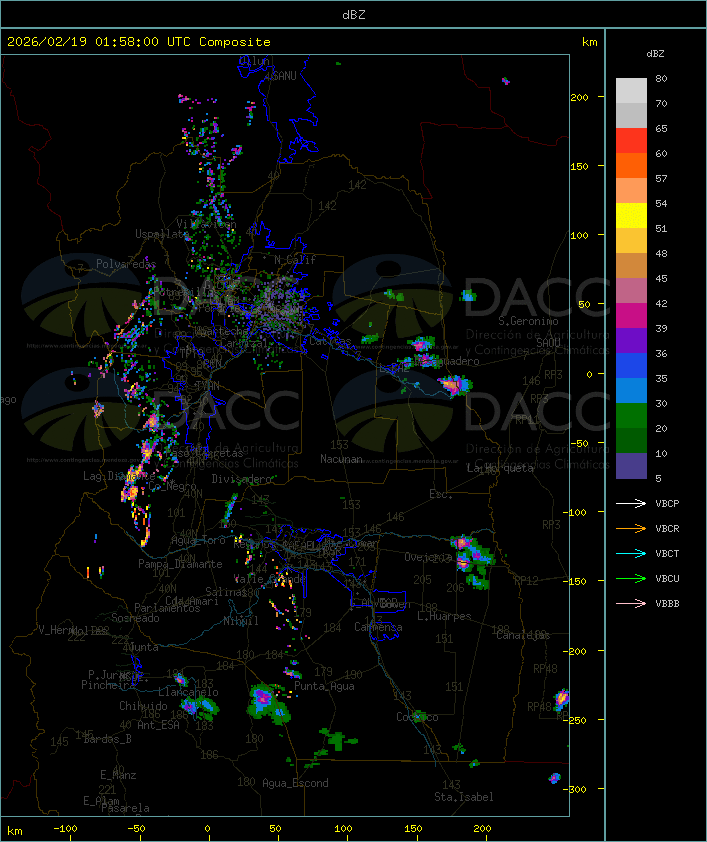Pick the light blue 30-35 dBZ swatch
This screenshot has width=707, height=842.
(631, 390)
